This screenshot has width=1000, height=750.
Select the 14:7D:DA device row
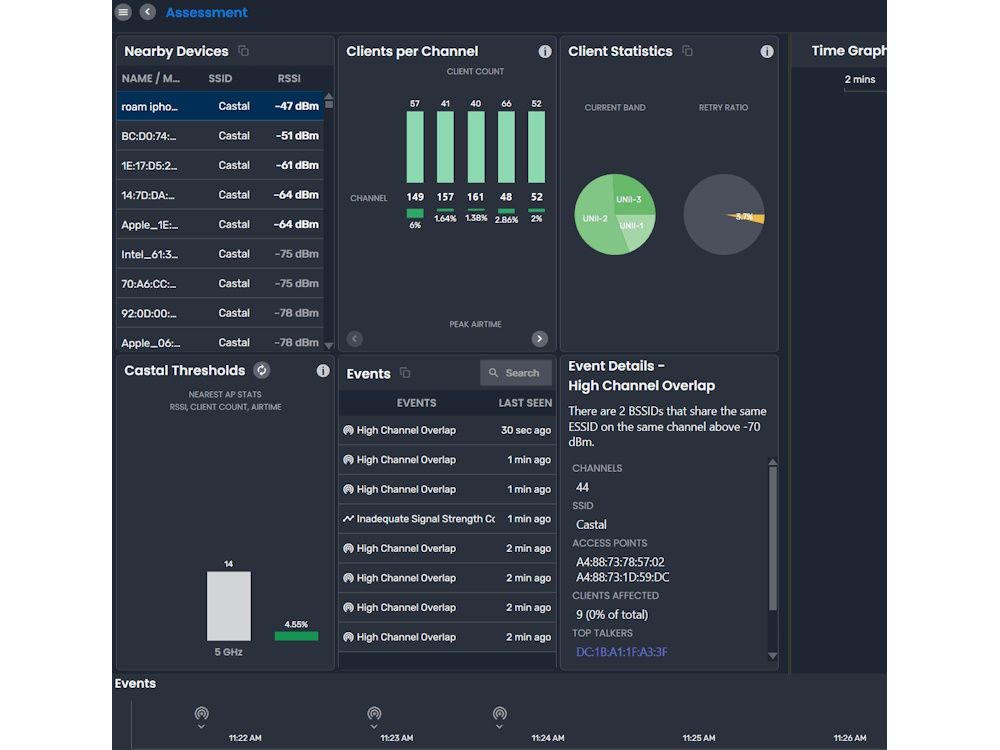click(x=220, y=195)
